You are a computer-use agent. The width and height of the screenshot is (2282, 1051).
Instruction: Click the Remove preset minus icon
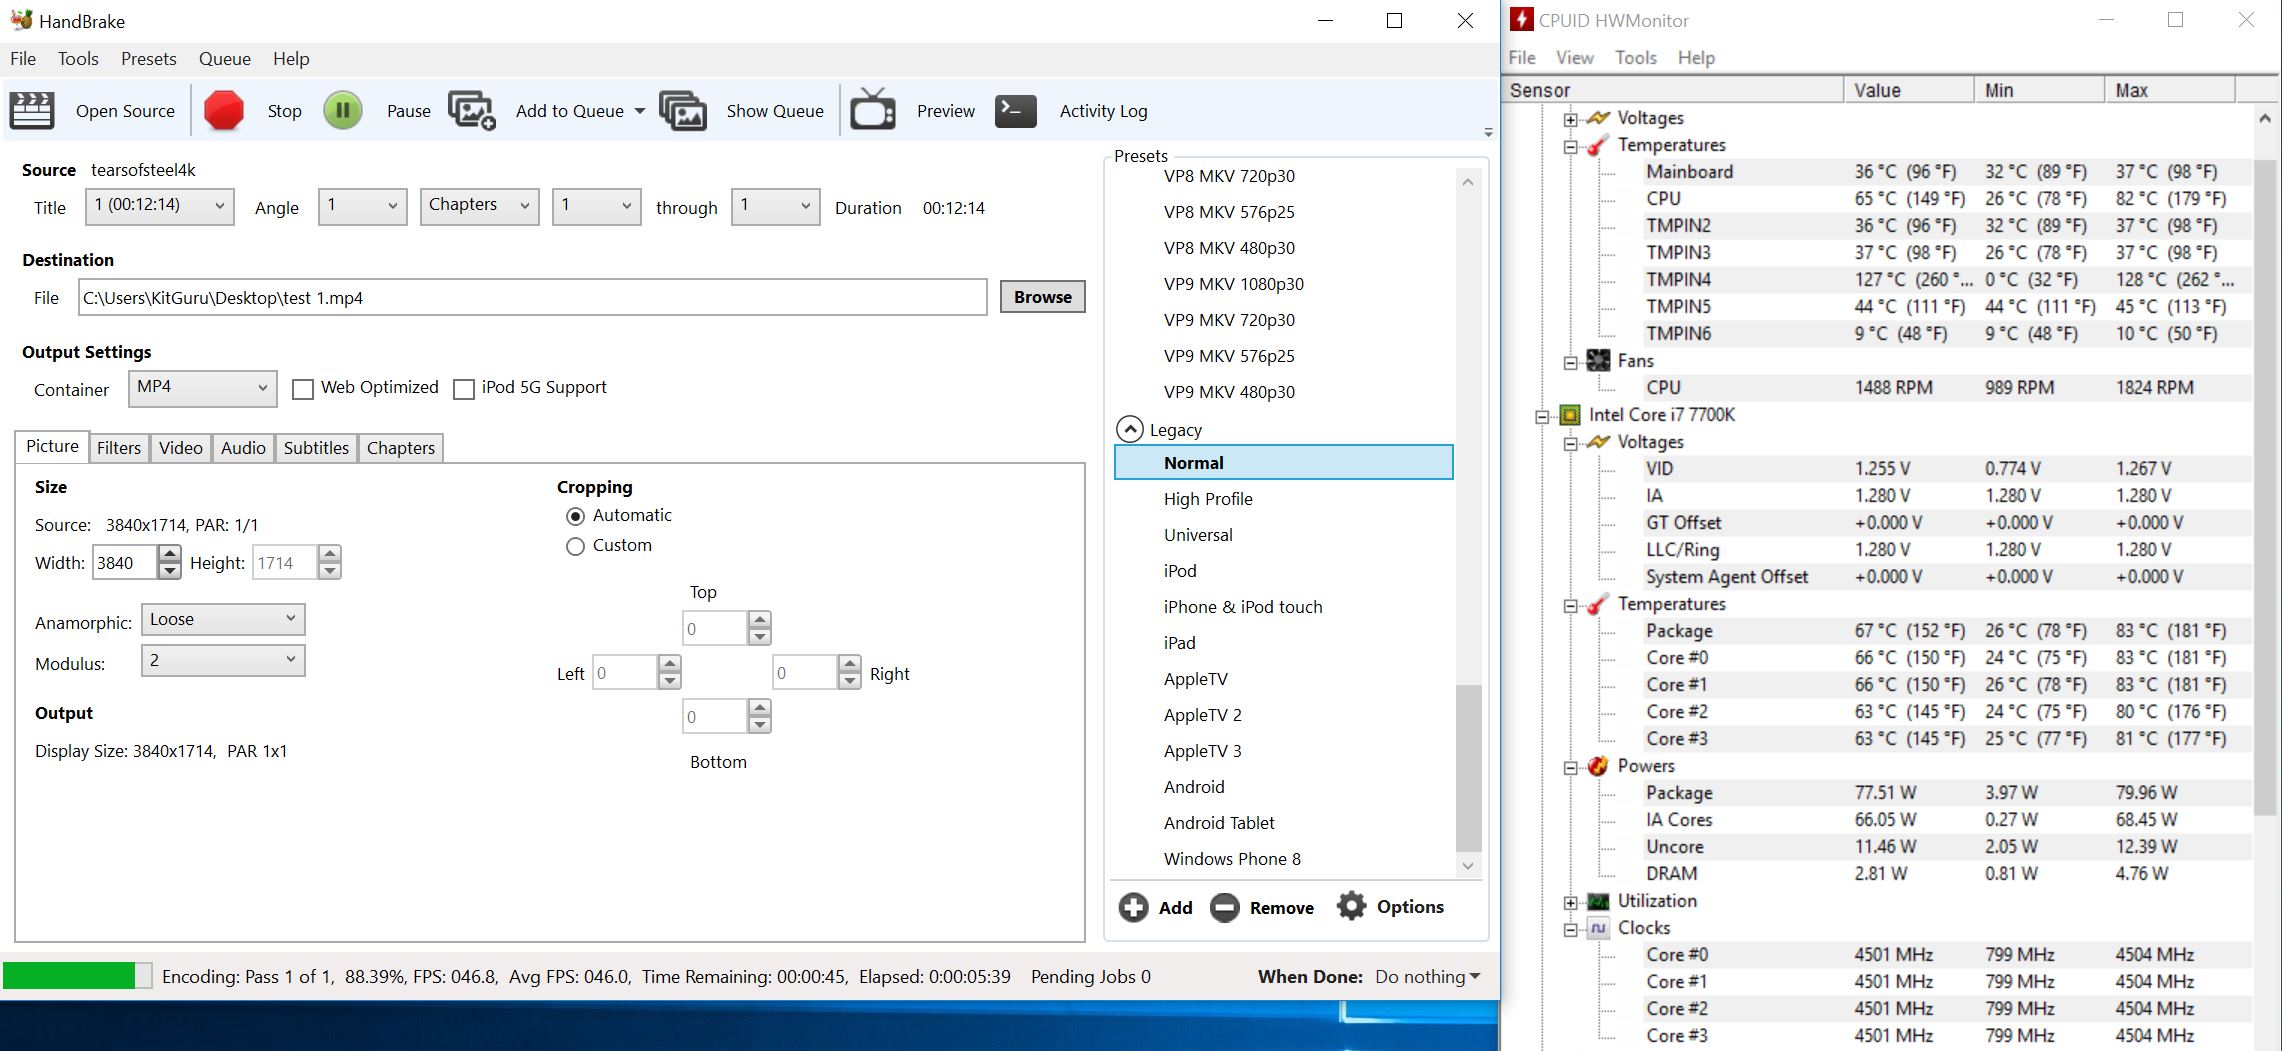point(1225,907)
